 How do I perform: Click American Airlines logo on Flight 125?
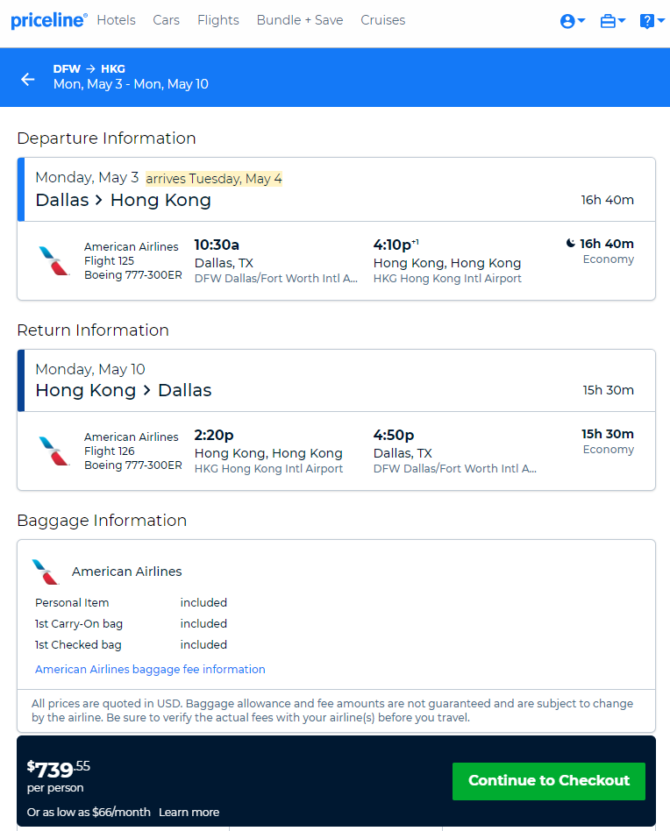click(x=54, y=261)
